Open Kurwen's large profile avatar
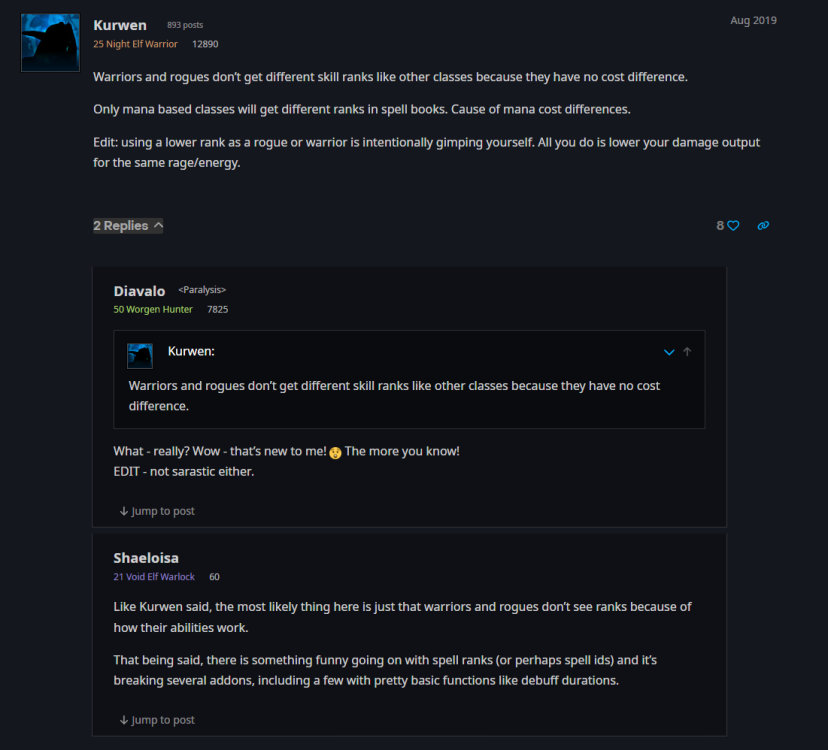 (x=50, y=43)
